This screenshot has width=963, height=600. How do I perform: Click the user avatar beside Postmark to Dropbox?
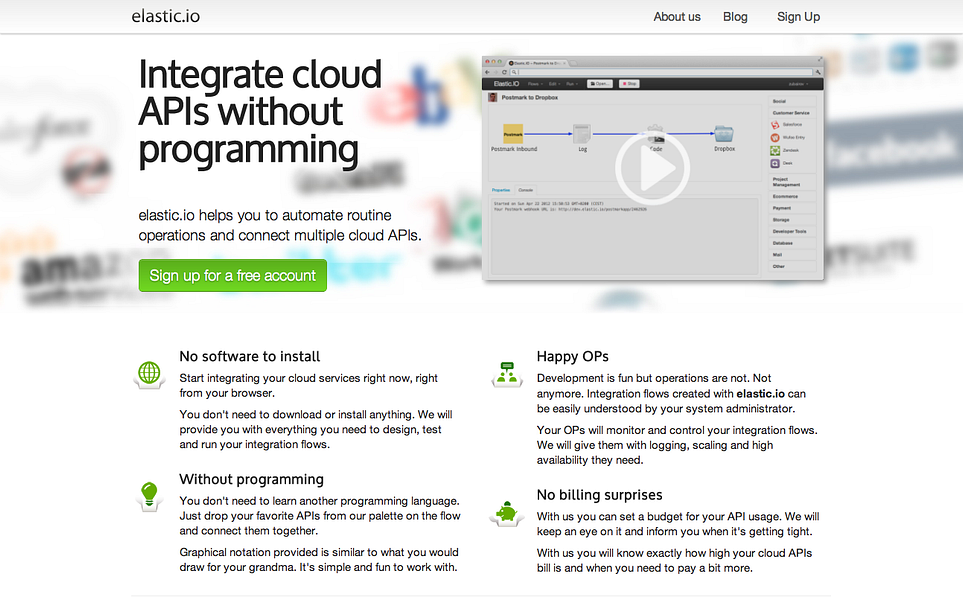pos(493,97)
